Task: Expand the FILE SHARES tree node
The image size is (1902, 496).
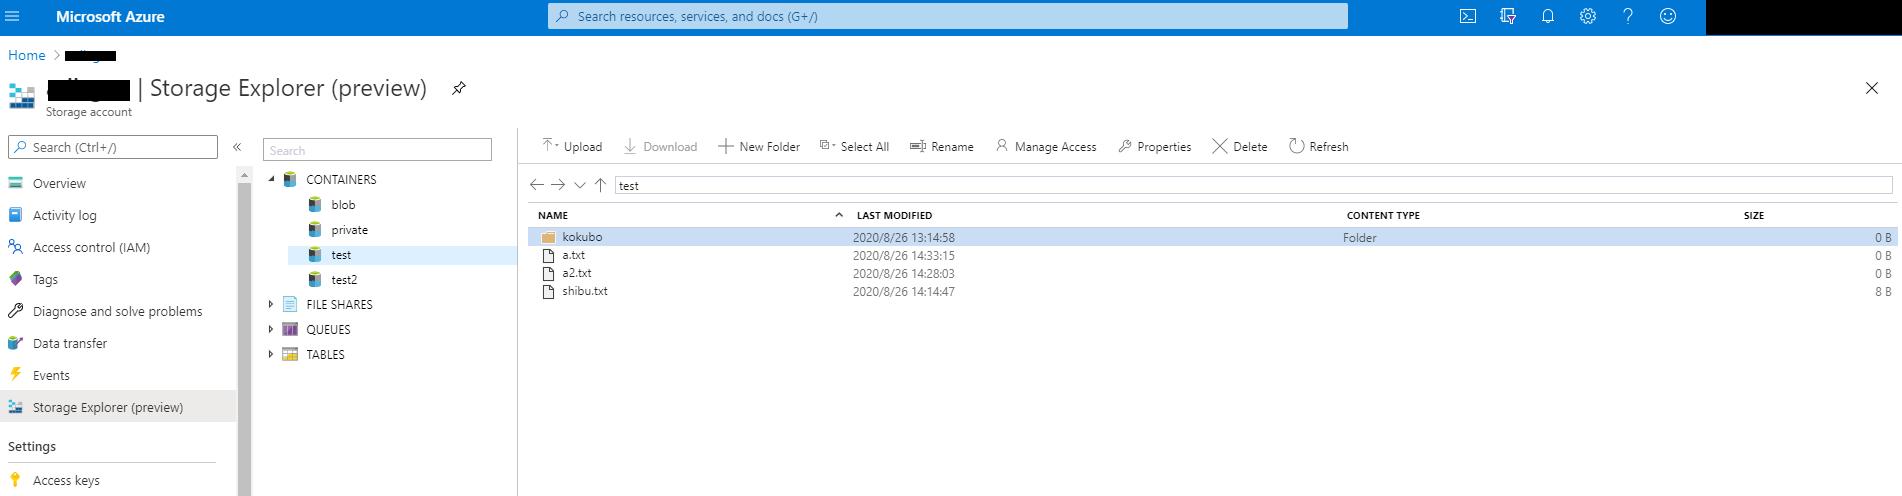Action: tap(271, 304)
